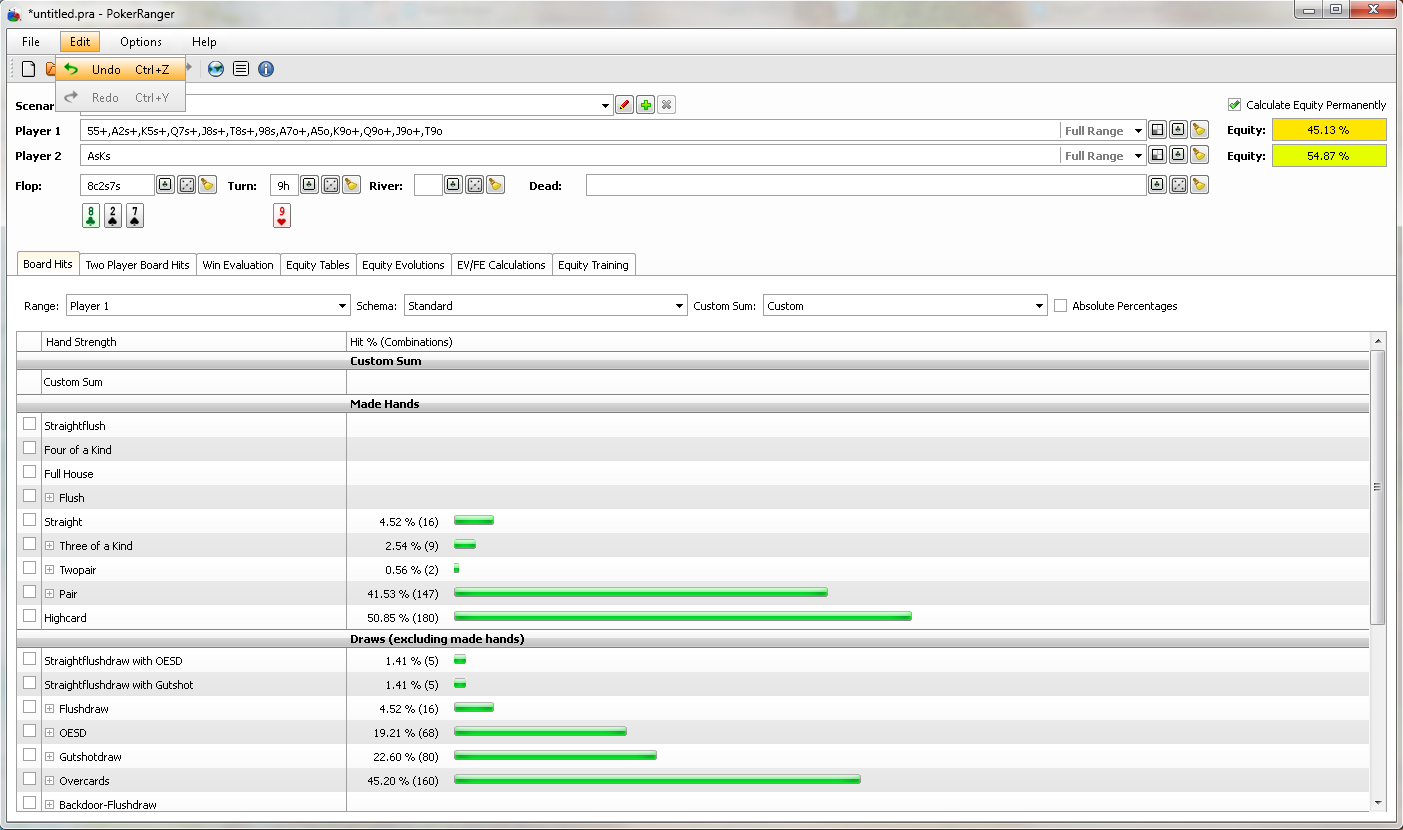The height and width of the screenshot is (830, 1403).
Task: Randomize Dead cards with dice icon
Action: (x=1178, y=185)
